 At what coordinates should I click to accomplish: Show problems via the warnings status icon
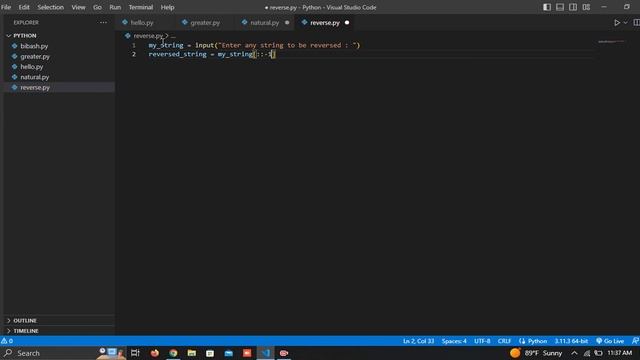[7, 341]
